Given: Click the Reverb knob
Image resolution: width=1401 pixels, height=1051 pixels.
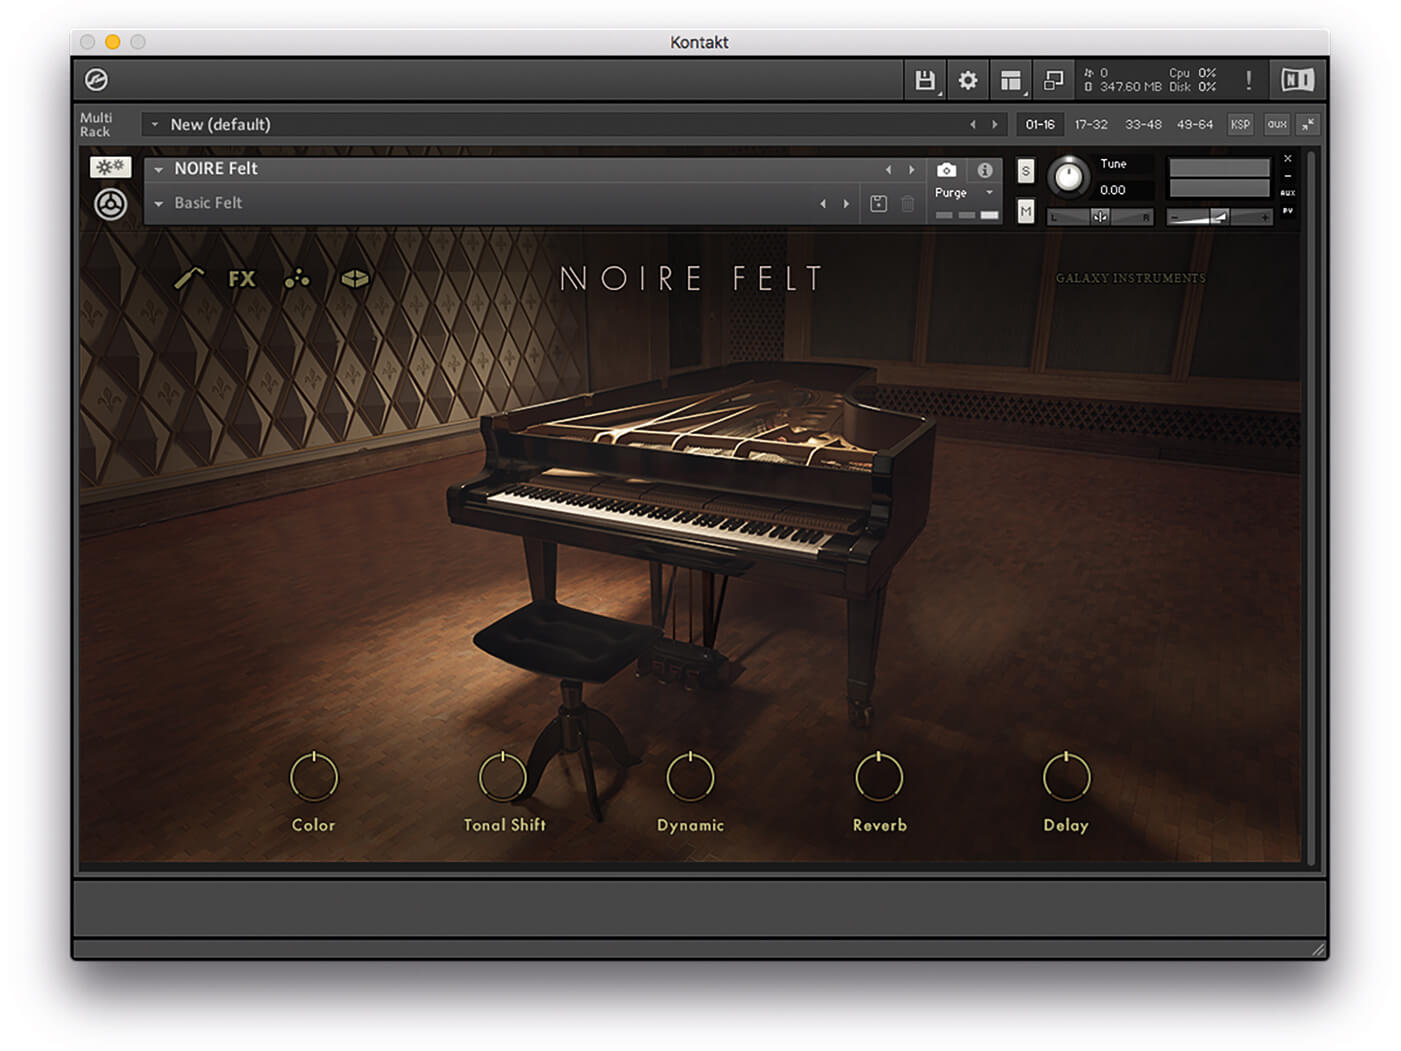Looking at the screenshot, I should (879, 777).
